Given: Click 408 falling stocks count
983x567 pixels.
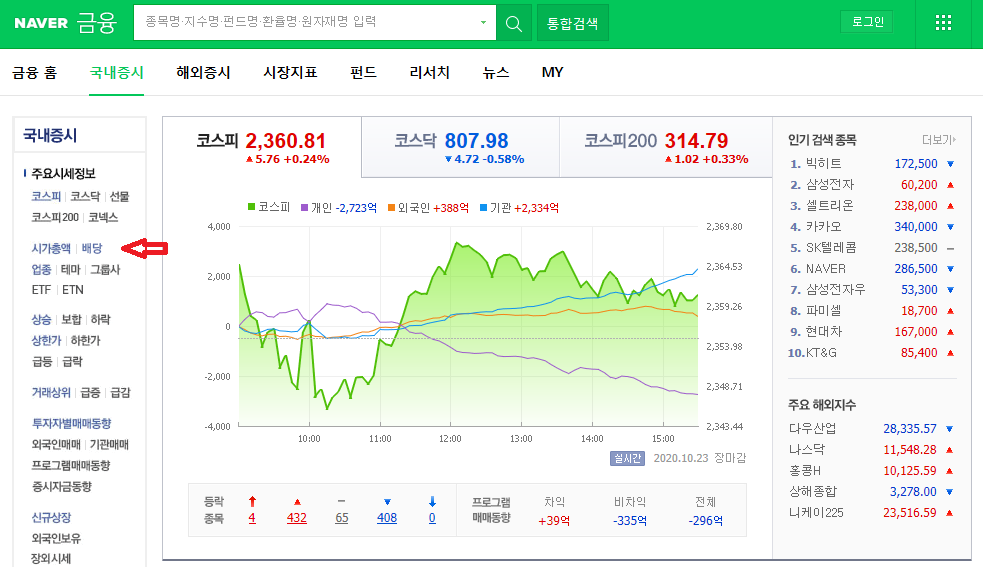Looking at the screenshot, I should click(x=387, y=518).
